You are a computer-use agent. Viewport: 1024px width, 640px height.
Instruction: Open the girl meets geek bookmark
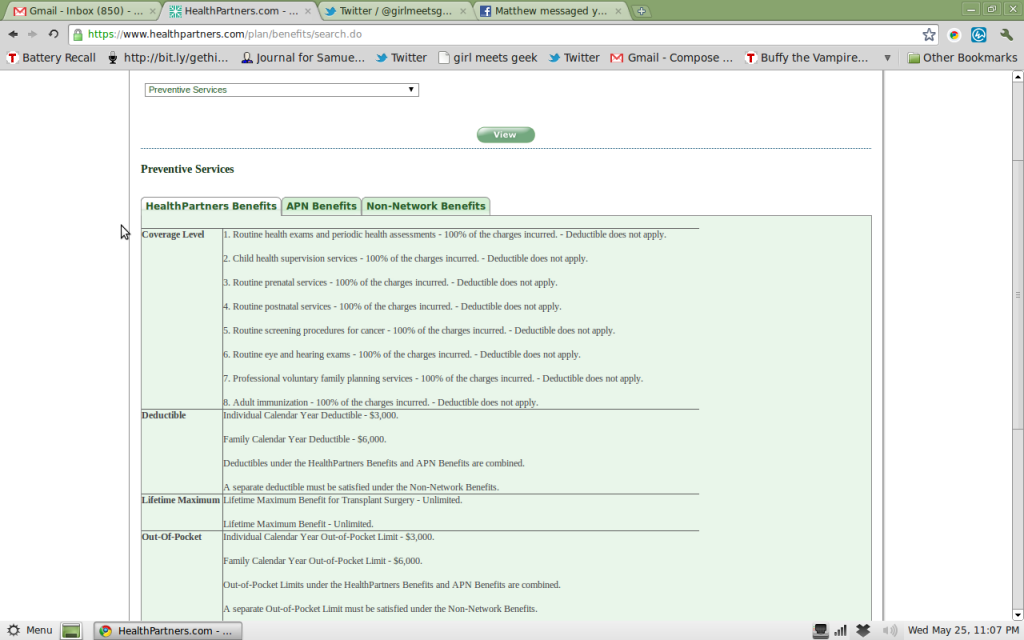coord(488,57)
